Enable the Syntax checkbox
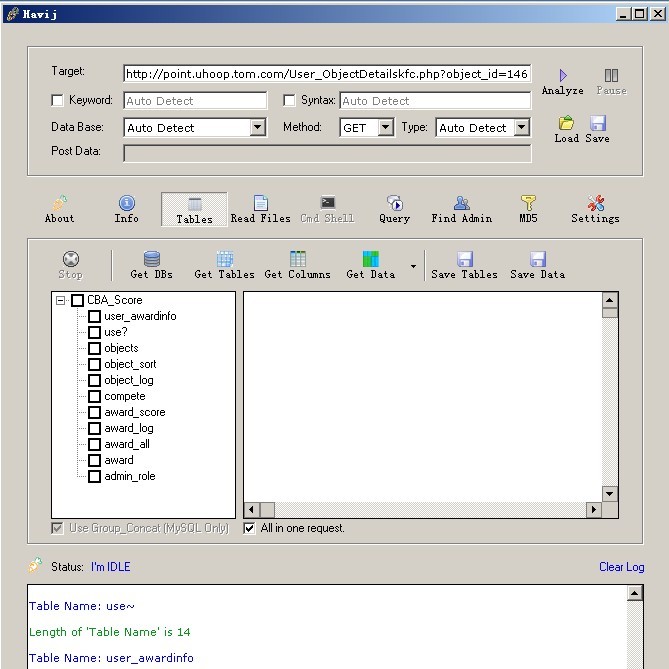 (x=289, y=100)
